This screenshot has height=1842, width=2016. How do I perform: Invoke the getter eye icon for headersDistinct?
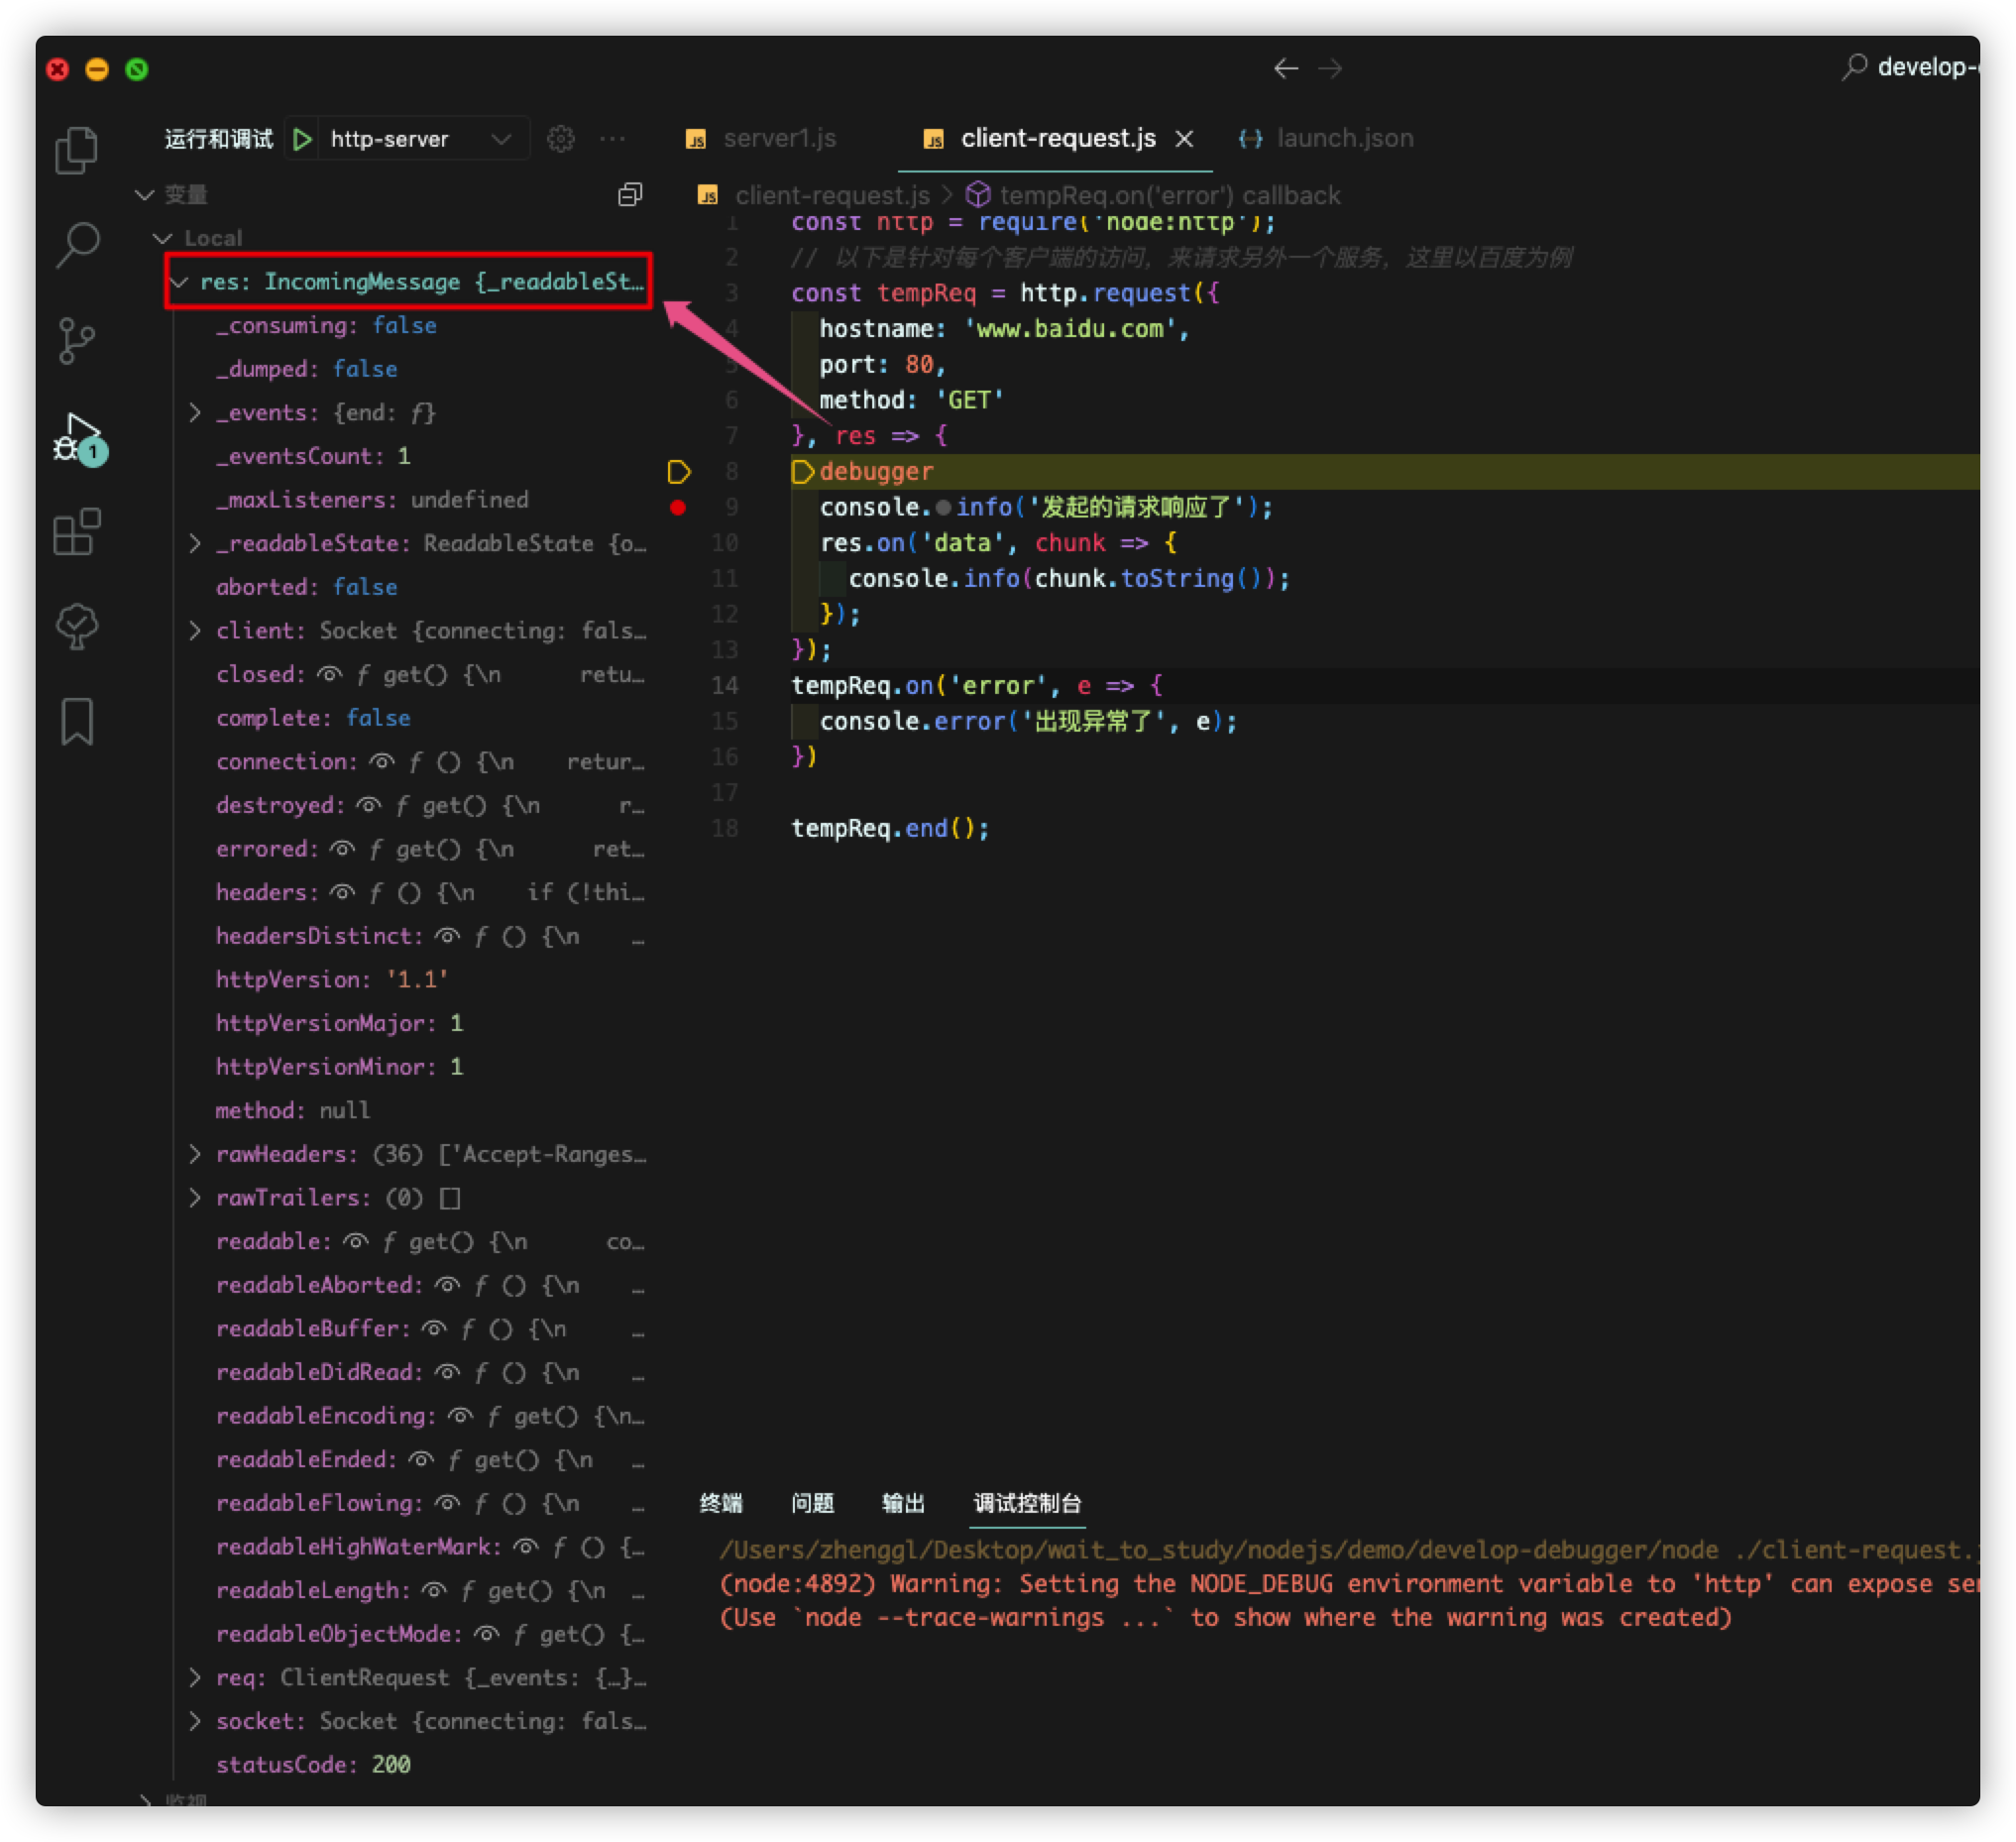tap(447, 937)
